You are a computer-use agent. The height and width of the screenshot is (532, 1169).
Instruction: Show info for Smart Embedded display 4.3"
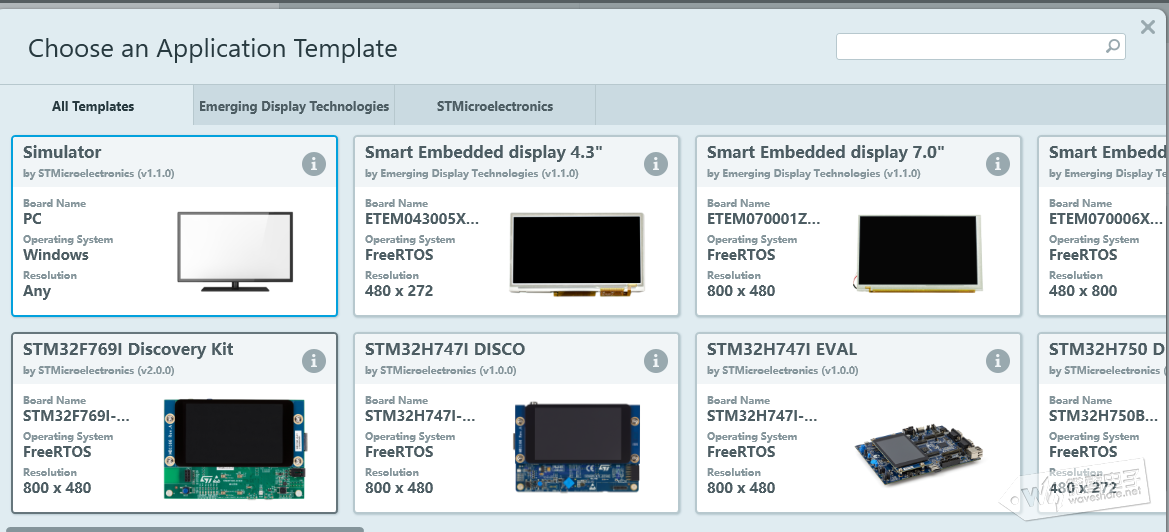click(x=655, y=164)
